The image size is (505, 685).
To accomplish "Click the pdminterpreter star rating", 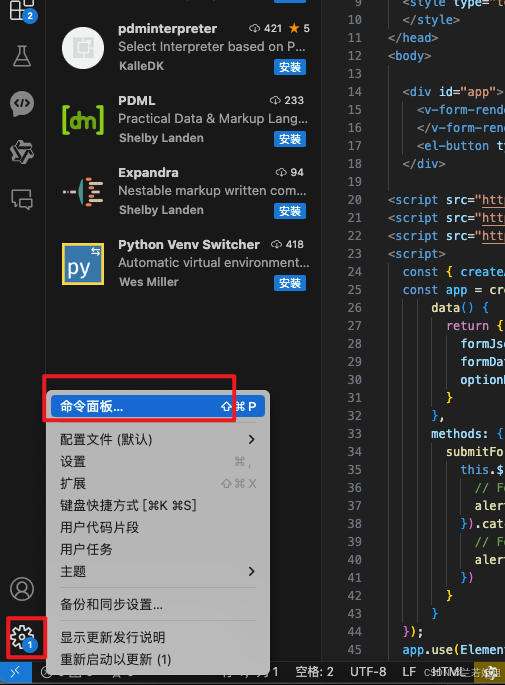I will click(x=299, y=28).
